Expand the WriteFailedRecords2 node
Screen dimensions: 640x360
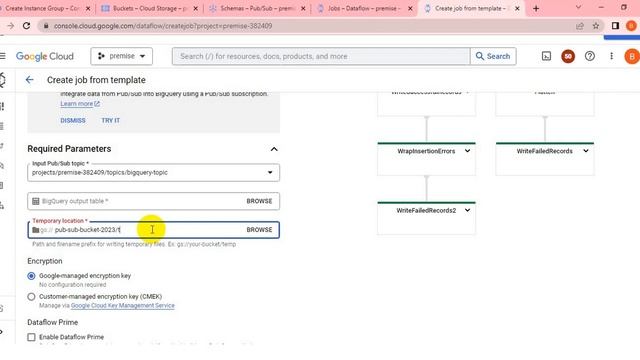click(467, 211)
